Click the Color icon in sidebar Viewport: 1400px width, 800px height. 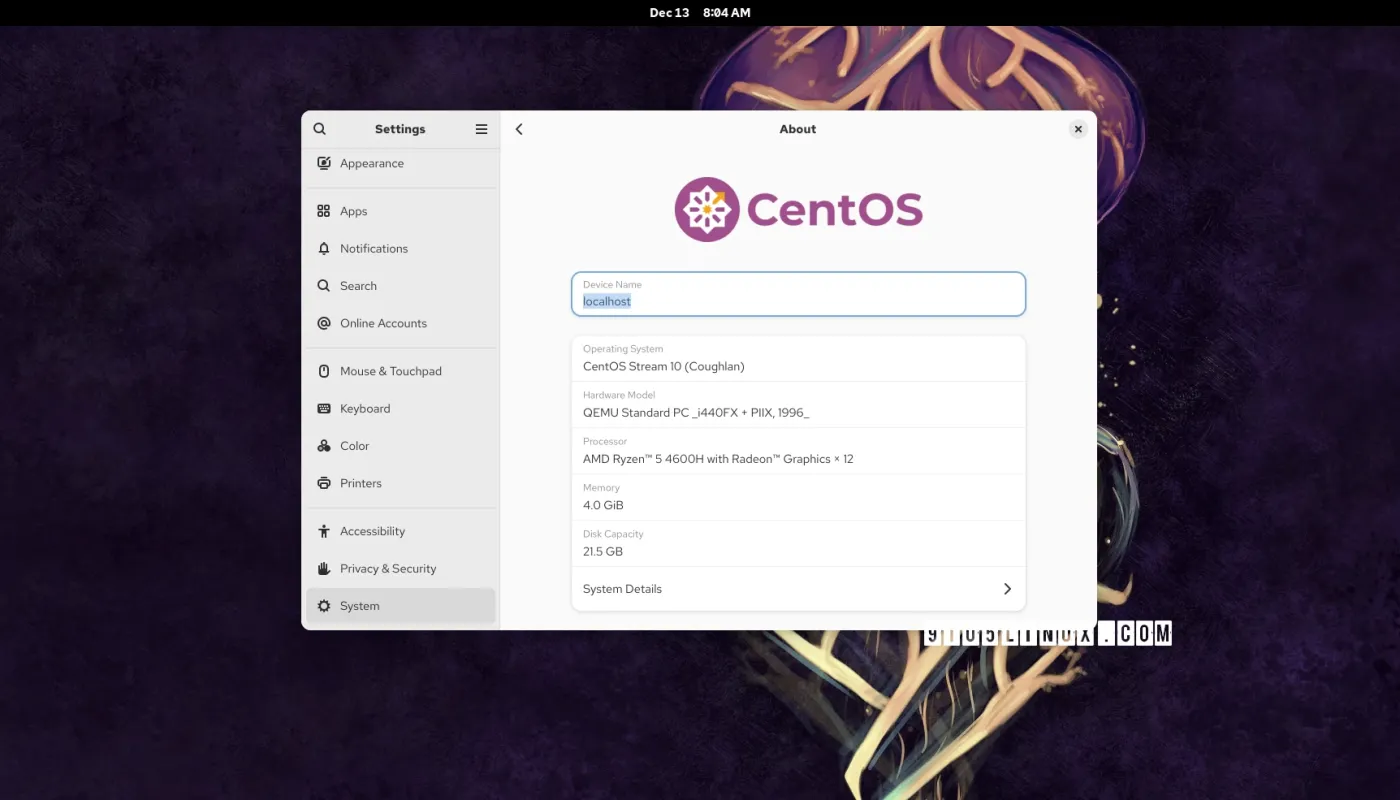tap(323, 446)
